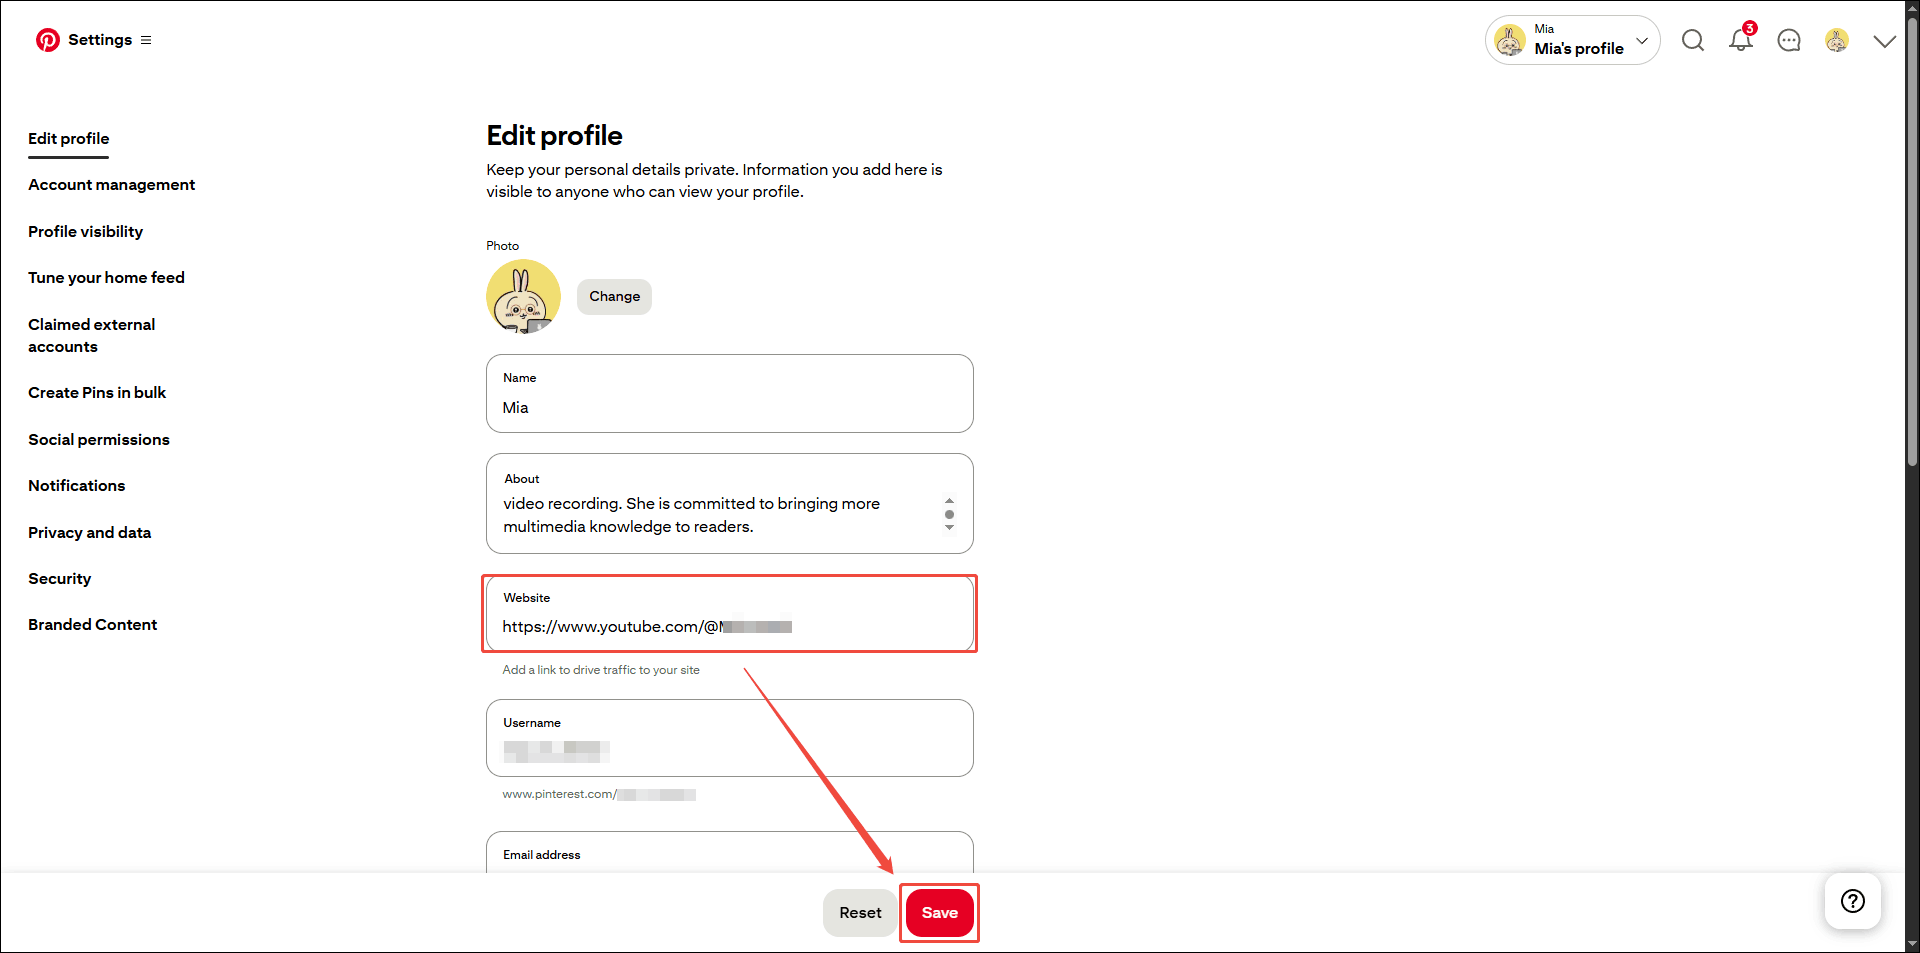Screen dimensions: 1920x953
Task: Click the About field's up arrow
Action: tap(949, 501)
